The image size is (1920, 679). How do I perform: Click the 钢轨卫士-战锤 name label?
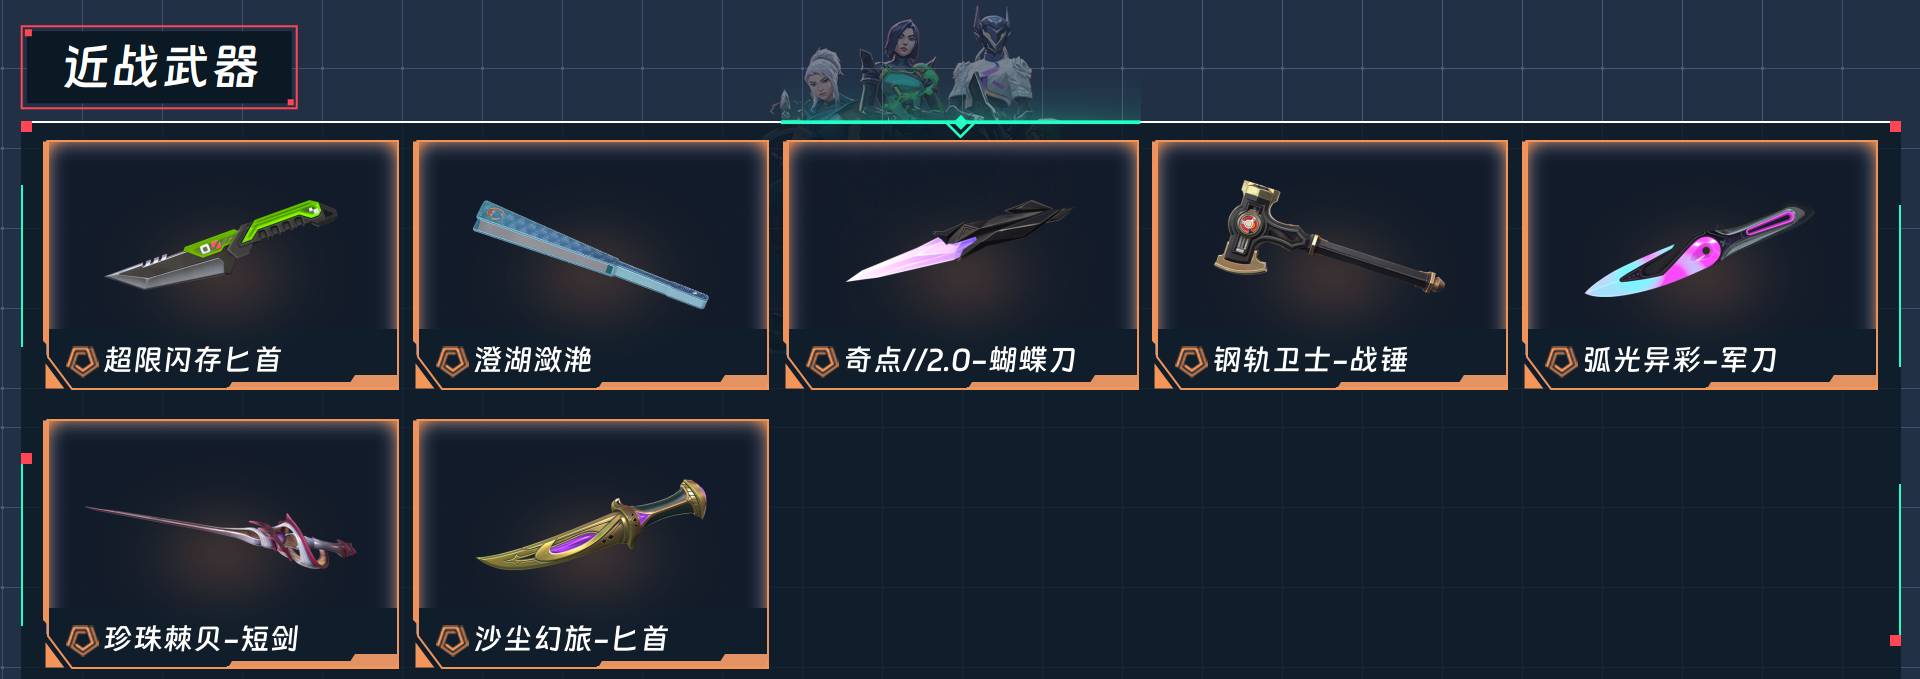[1311, 360]
